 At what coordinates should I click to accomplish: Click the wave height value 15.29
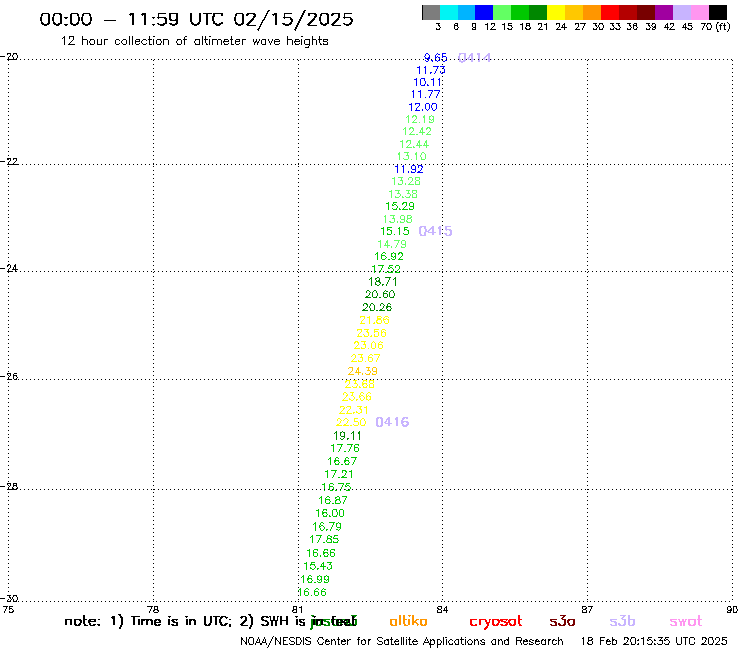click(x=400, y=206)
